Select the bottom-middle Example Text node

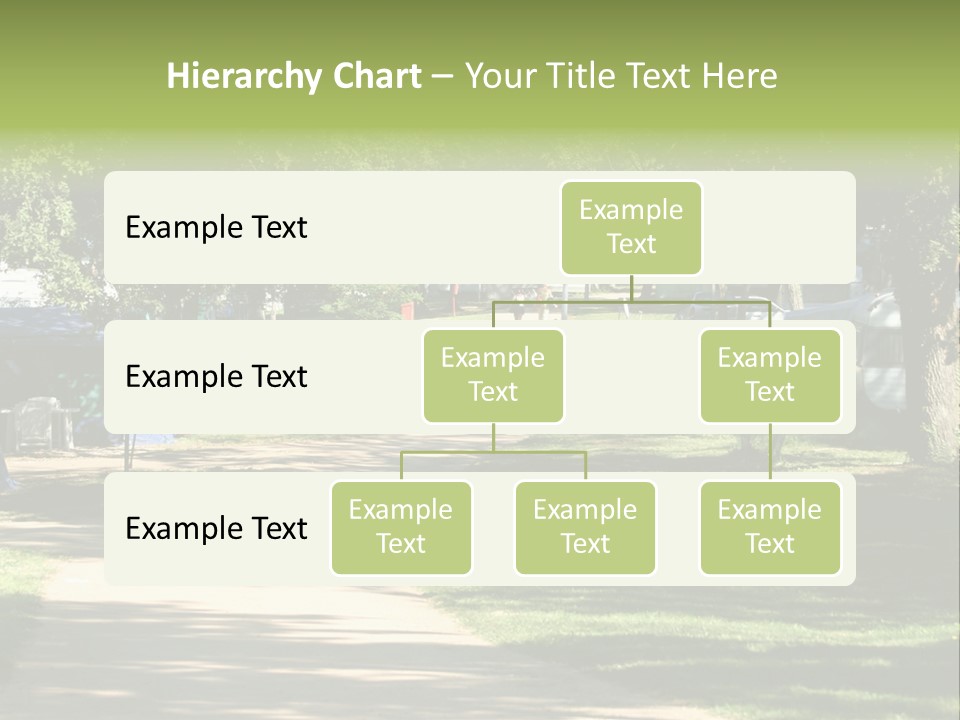[585, 527]
